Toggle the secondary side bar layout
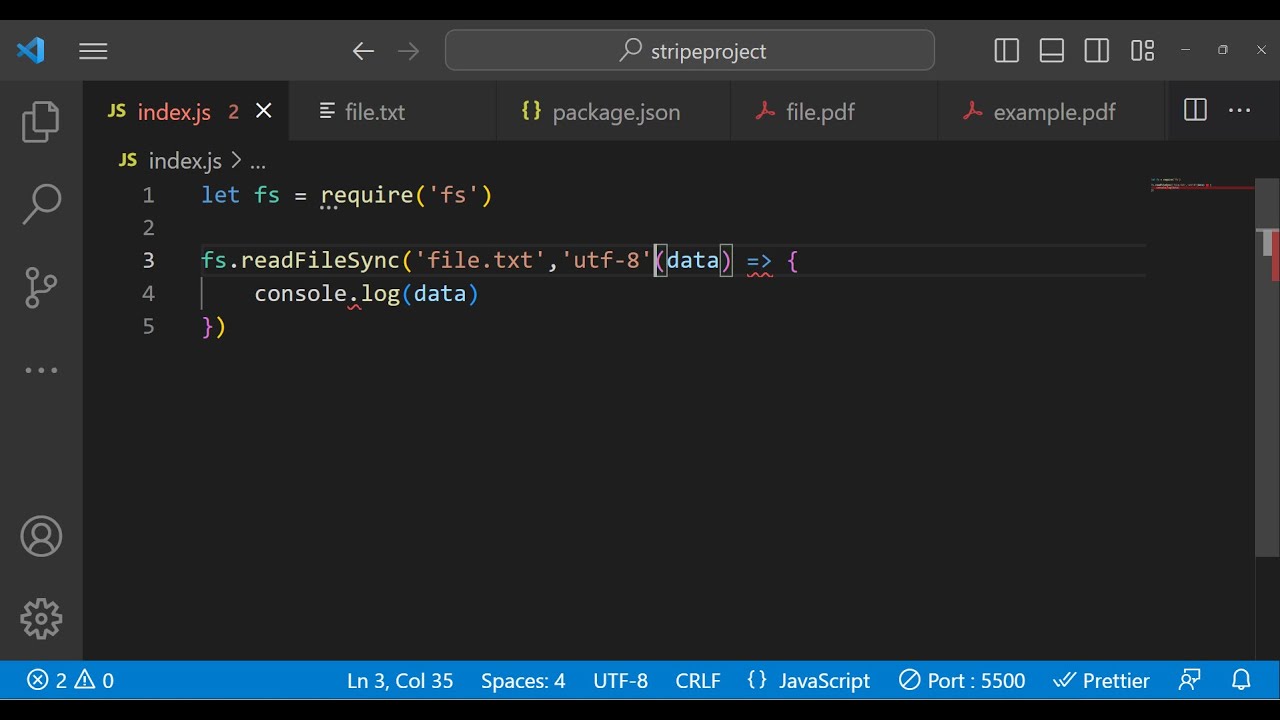 click(x=1097, y=51)
